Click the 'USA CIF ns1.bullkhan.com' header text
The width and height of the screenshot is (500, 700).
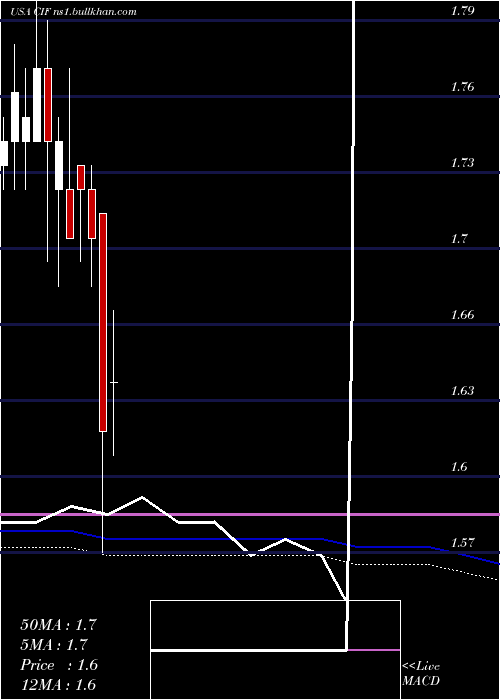(74, 12)
